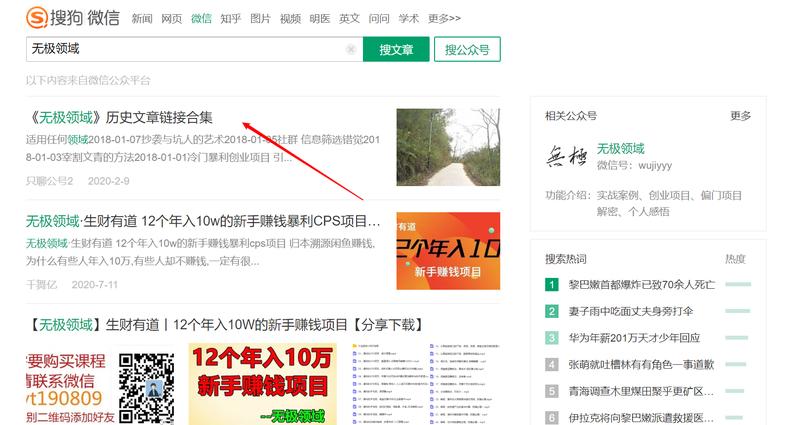Screen dimensions: 800x425
Task: Open the 英文 tab
Action: [x=349, y=18]
